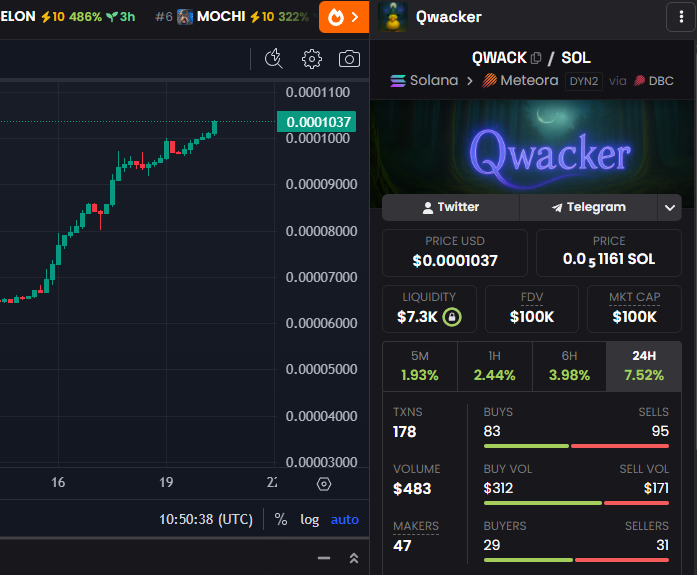
Task: Click the TXNS value 178
Action: (405, 431)
